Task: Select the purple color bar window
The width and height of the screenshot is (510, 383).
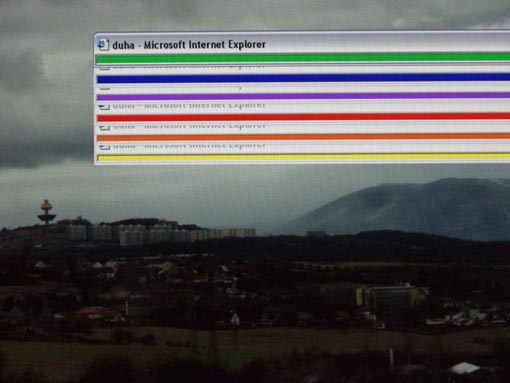Action: (303, 97)
